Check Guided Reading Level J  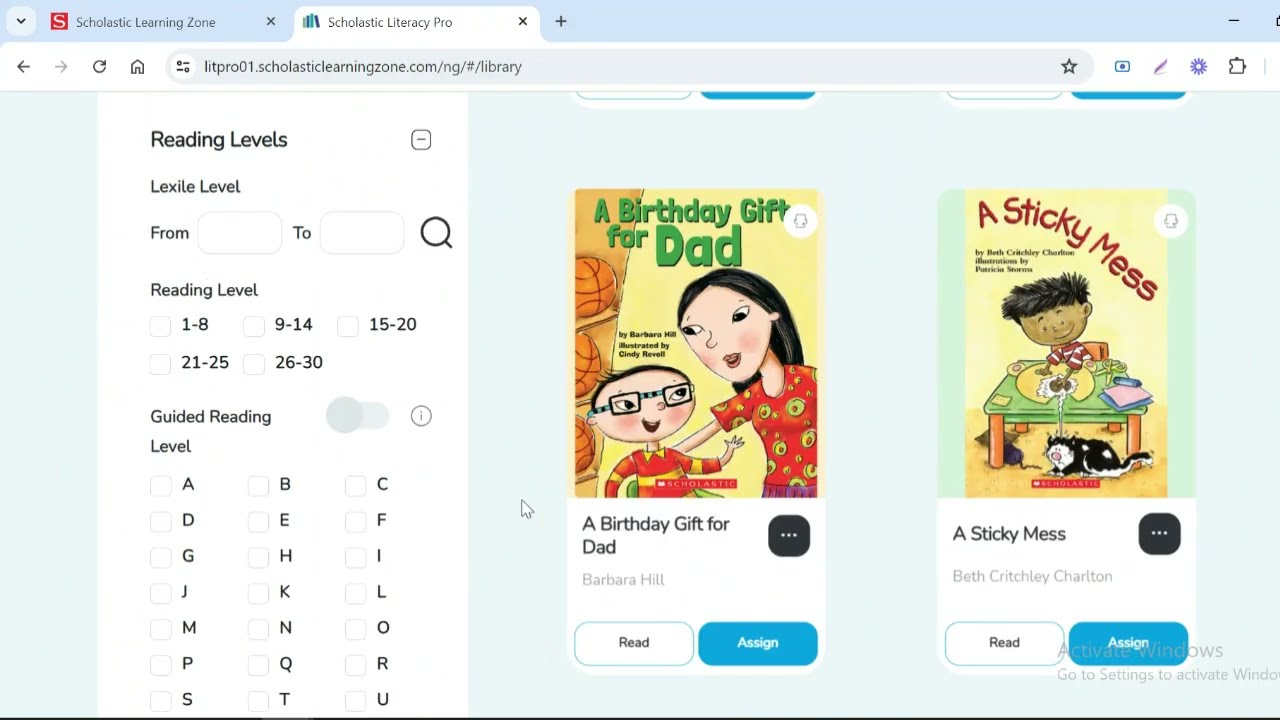coord(161,593)
